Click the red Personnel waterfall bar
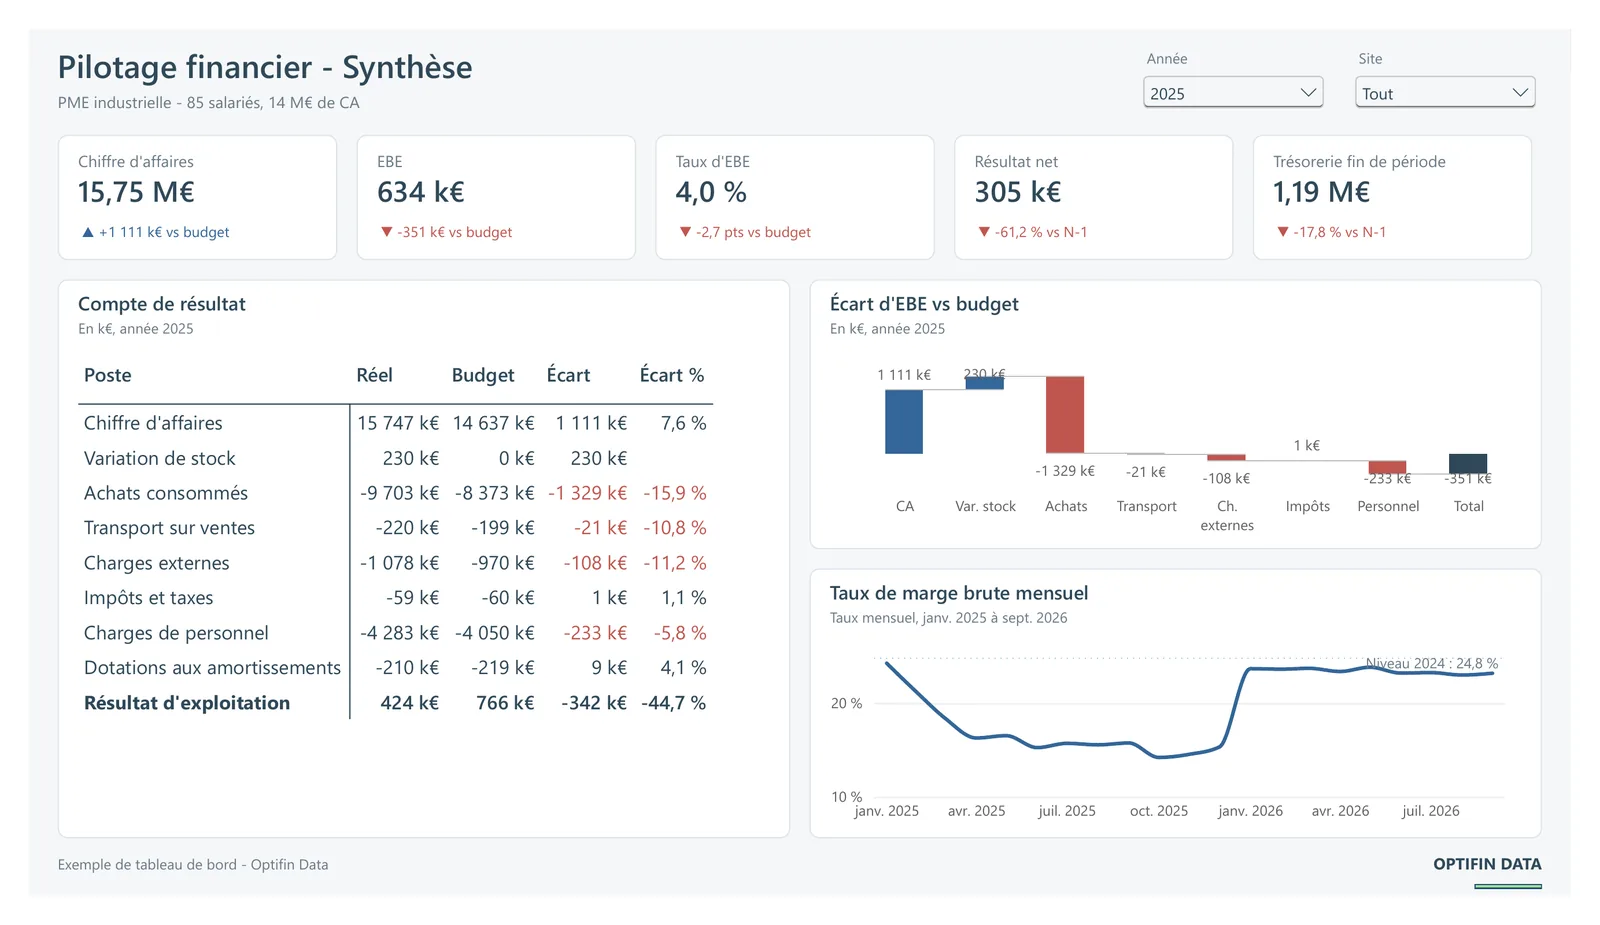This screenshot has height=925, width=1600. [x=1387, y=467]
